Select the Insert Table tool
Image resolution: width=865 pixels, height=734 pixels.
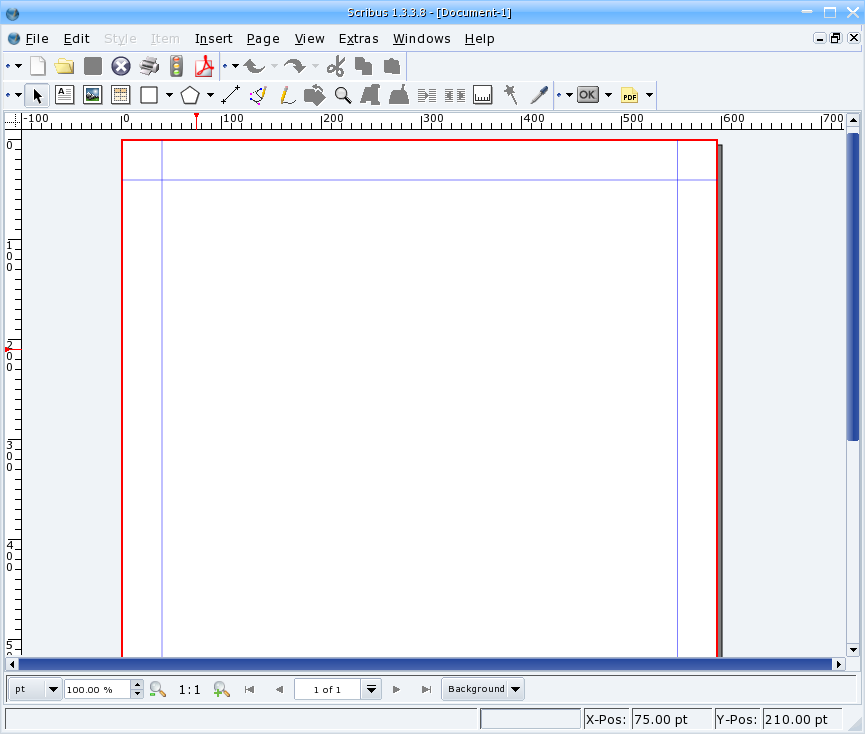point(121,95)
